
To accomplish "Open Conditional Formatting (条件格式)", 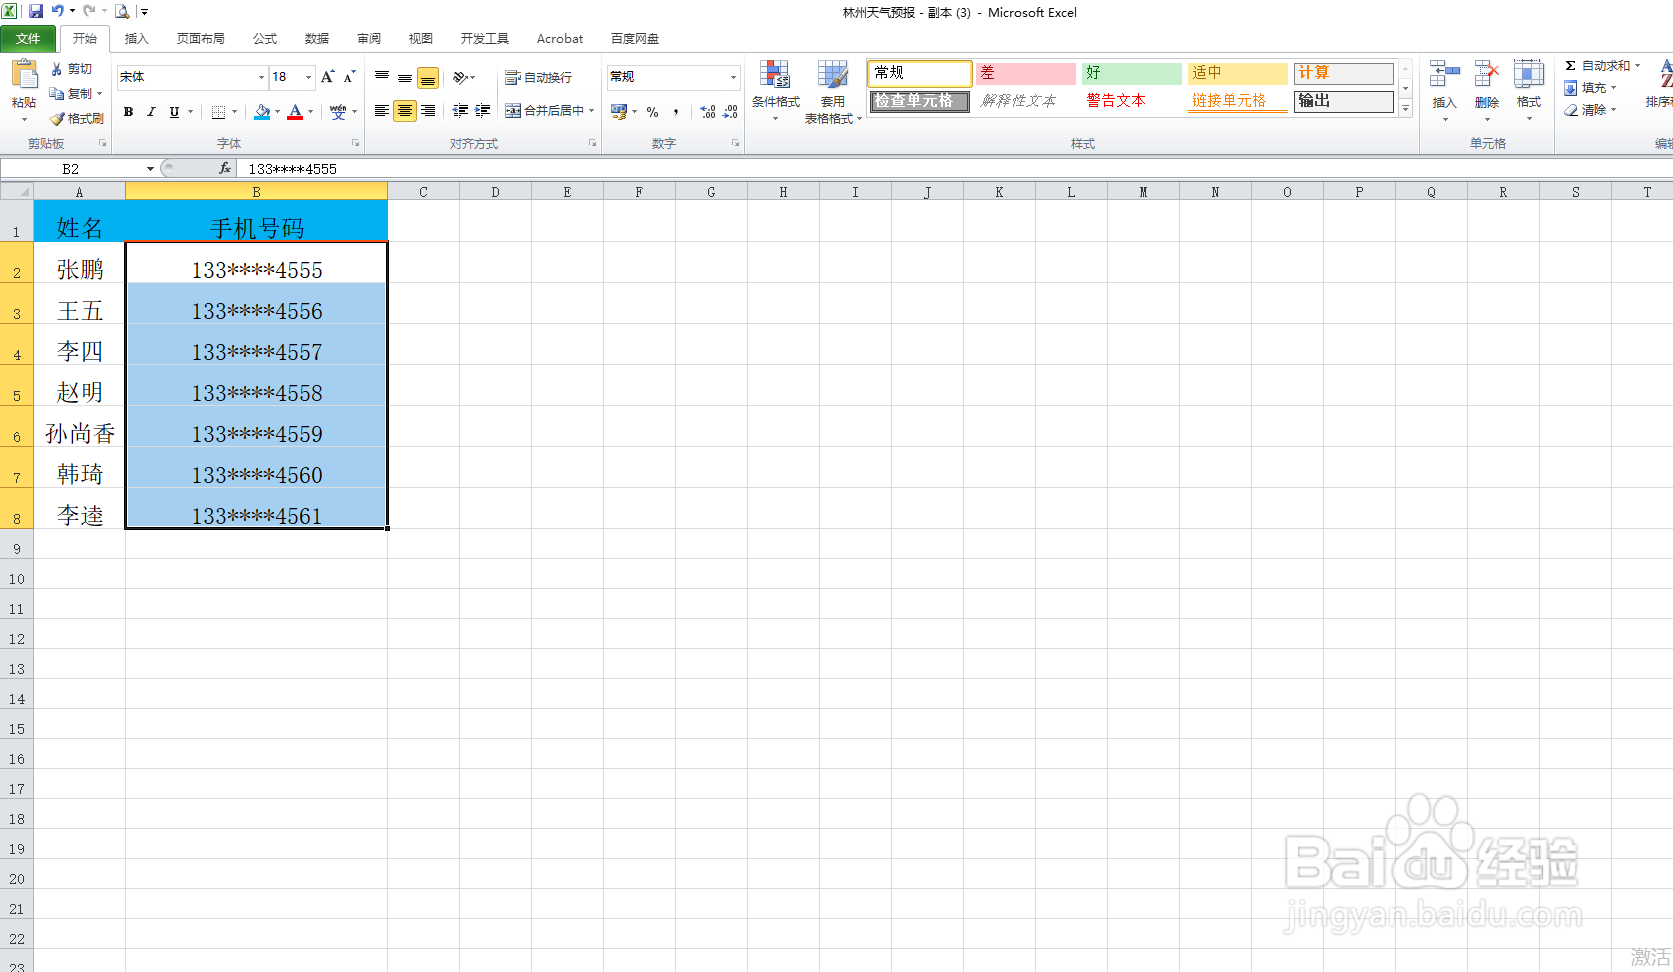I will tap(776, 90).
